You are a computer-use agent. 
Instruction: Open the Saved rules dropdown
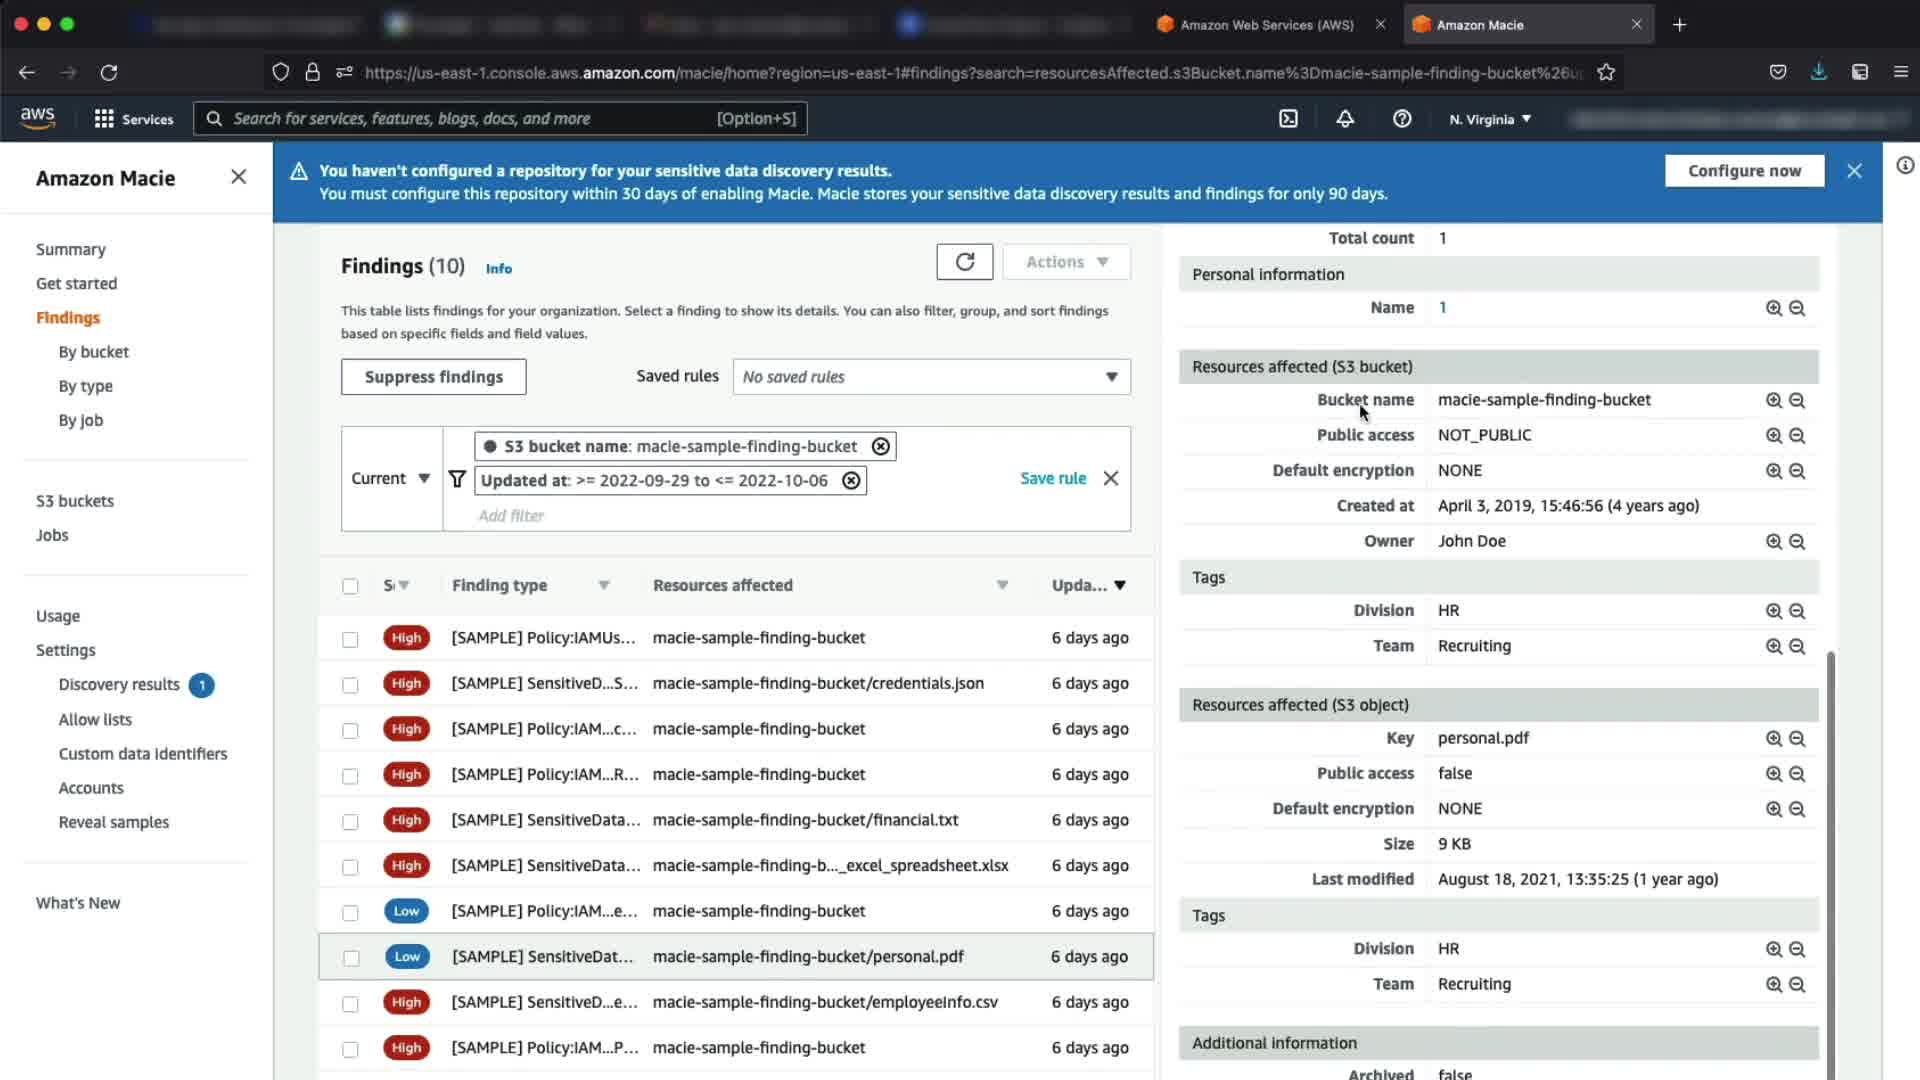coord(930,377)
